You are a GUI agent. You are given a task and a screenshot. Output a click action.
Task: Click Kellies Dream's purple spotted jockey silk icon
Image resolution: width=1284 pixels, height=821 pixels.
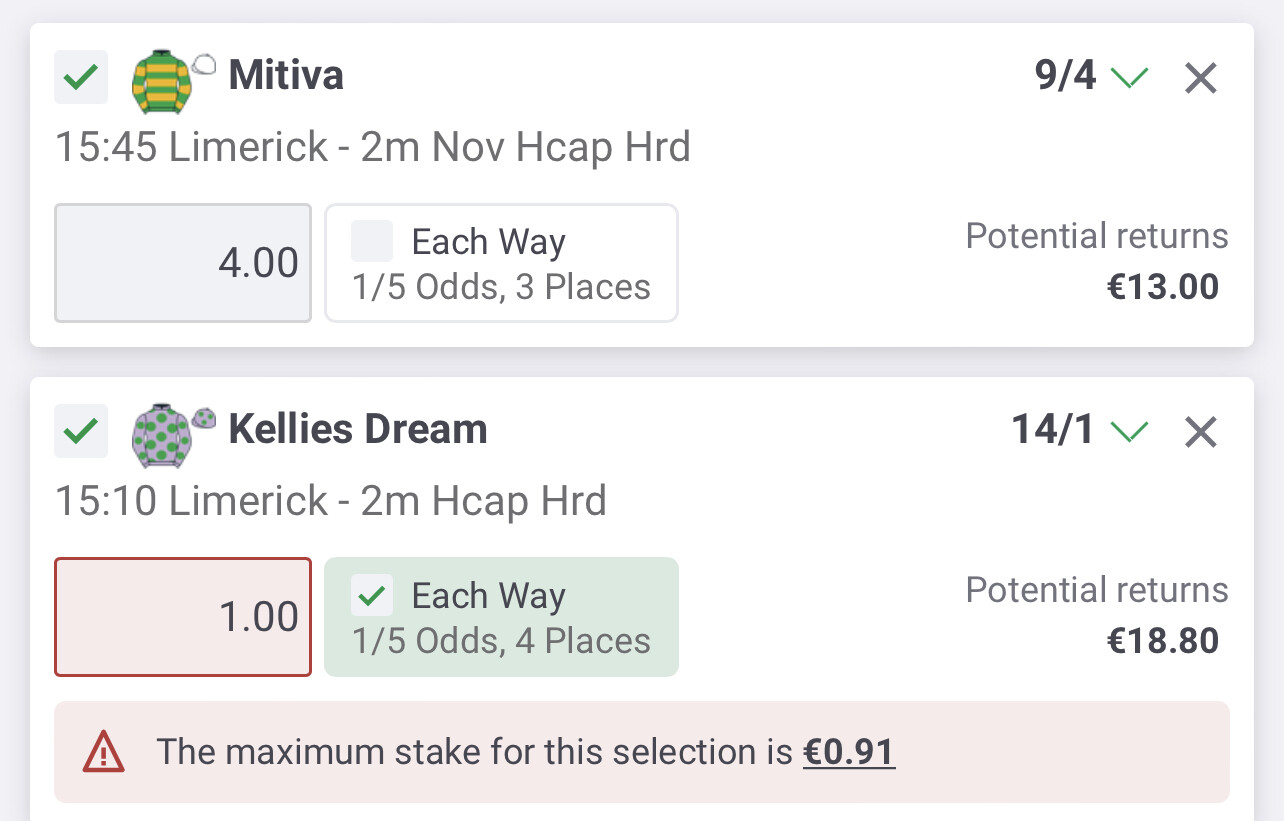coord(160,436)
